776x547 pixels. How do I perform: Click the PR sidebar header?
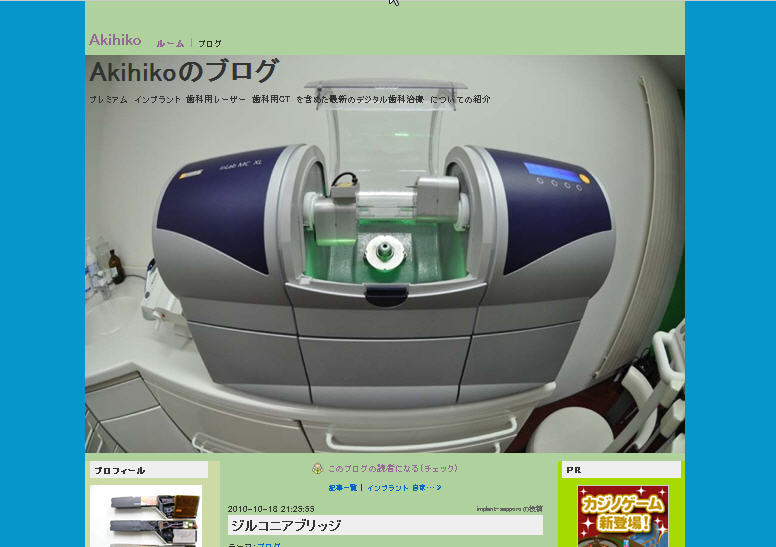click(x=574, y=470)
